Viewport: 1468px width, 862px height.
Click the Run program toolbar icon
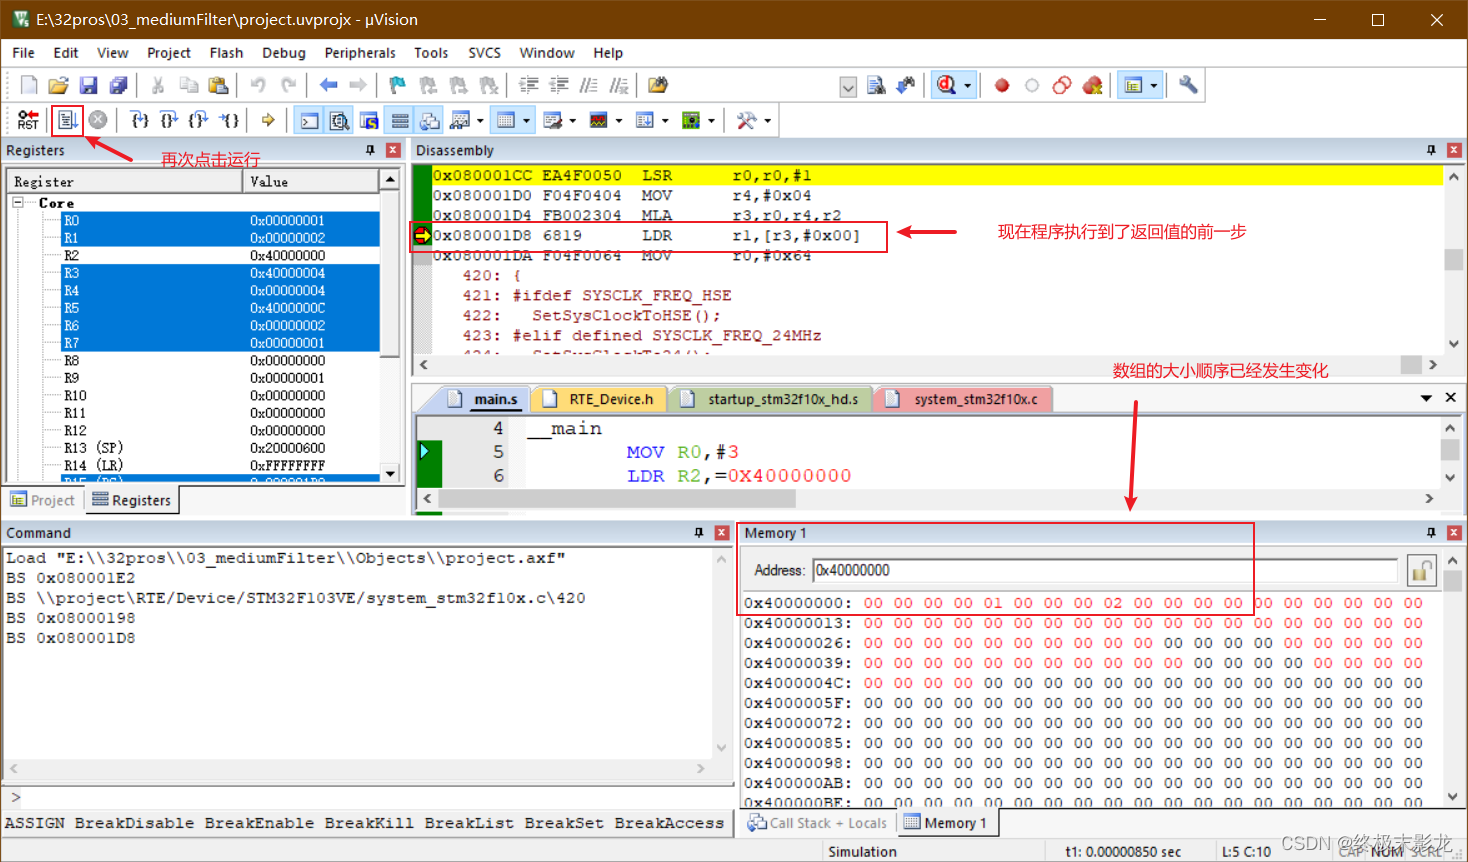point(67,121)
